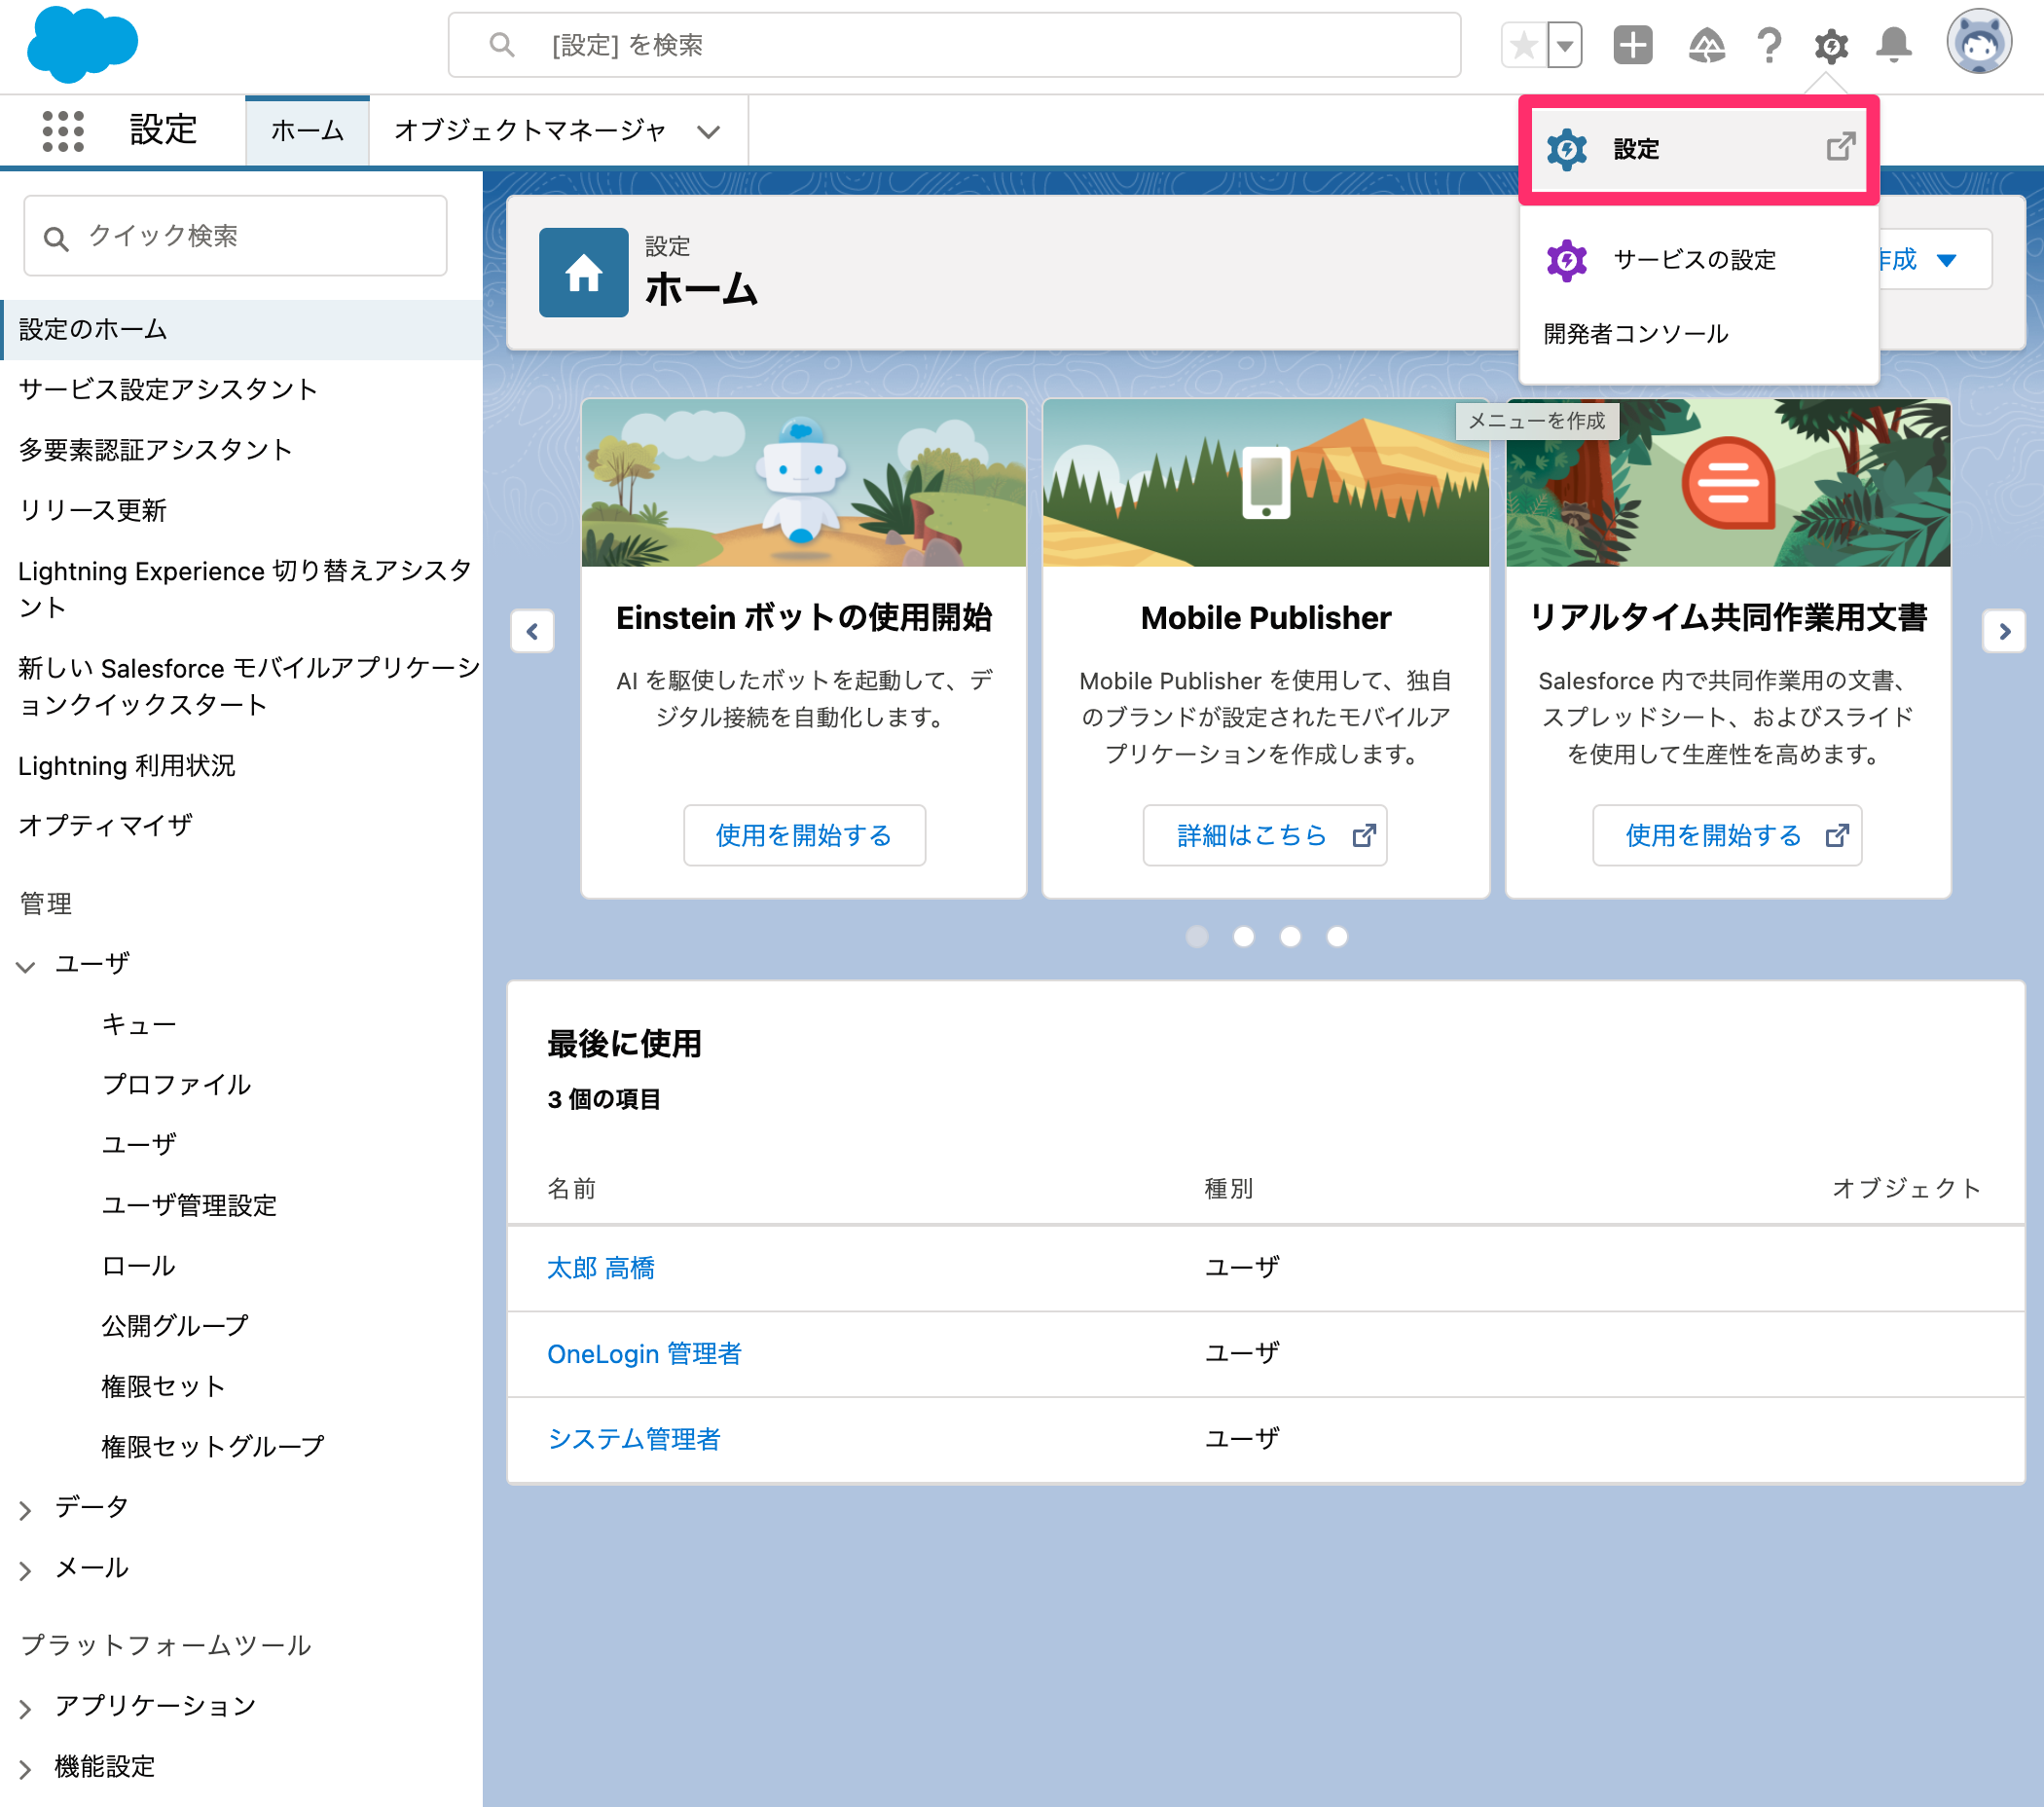The image size is (2044, 1807).
Task: Select the second carousel indicator dot
Action: pyautogui.click(x=1244, y=936)
